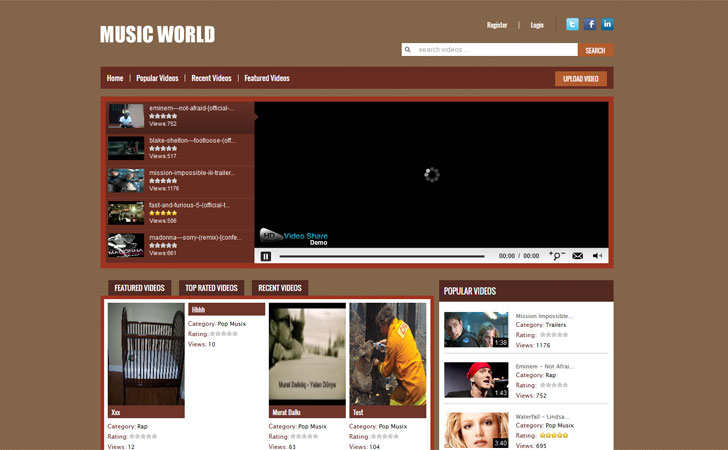Open the Test firefighter video thumbnail
Viewport: 728px width, 450px height.
point(388,355)
